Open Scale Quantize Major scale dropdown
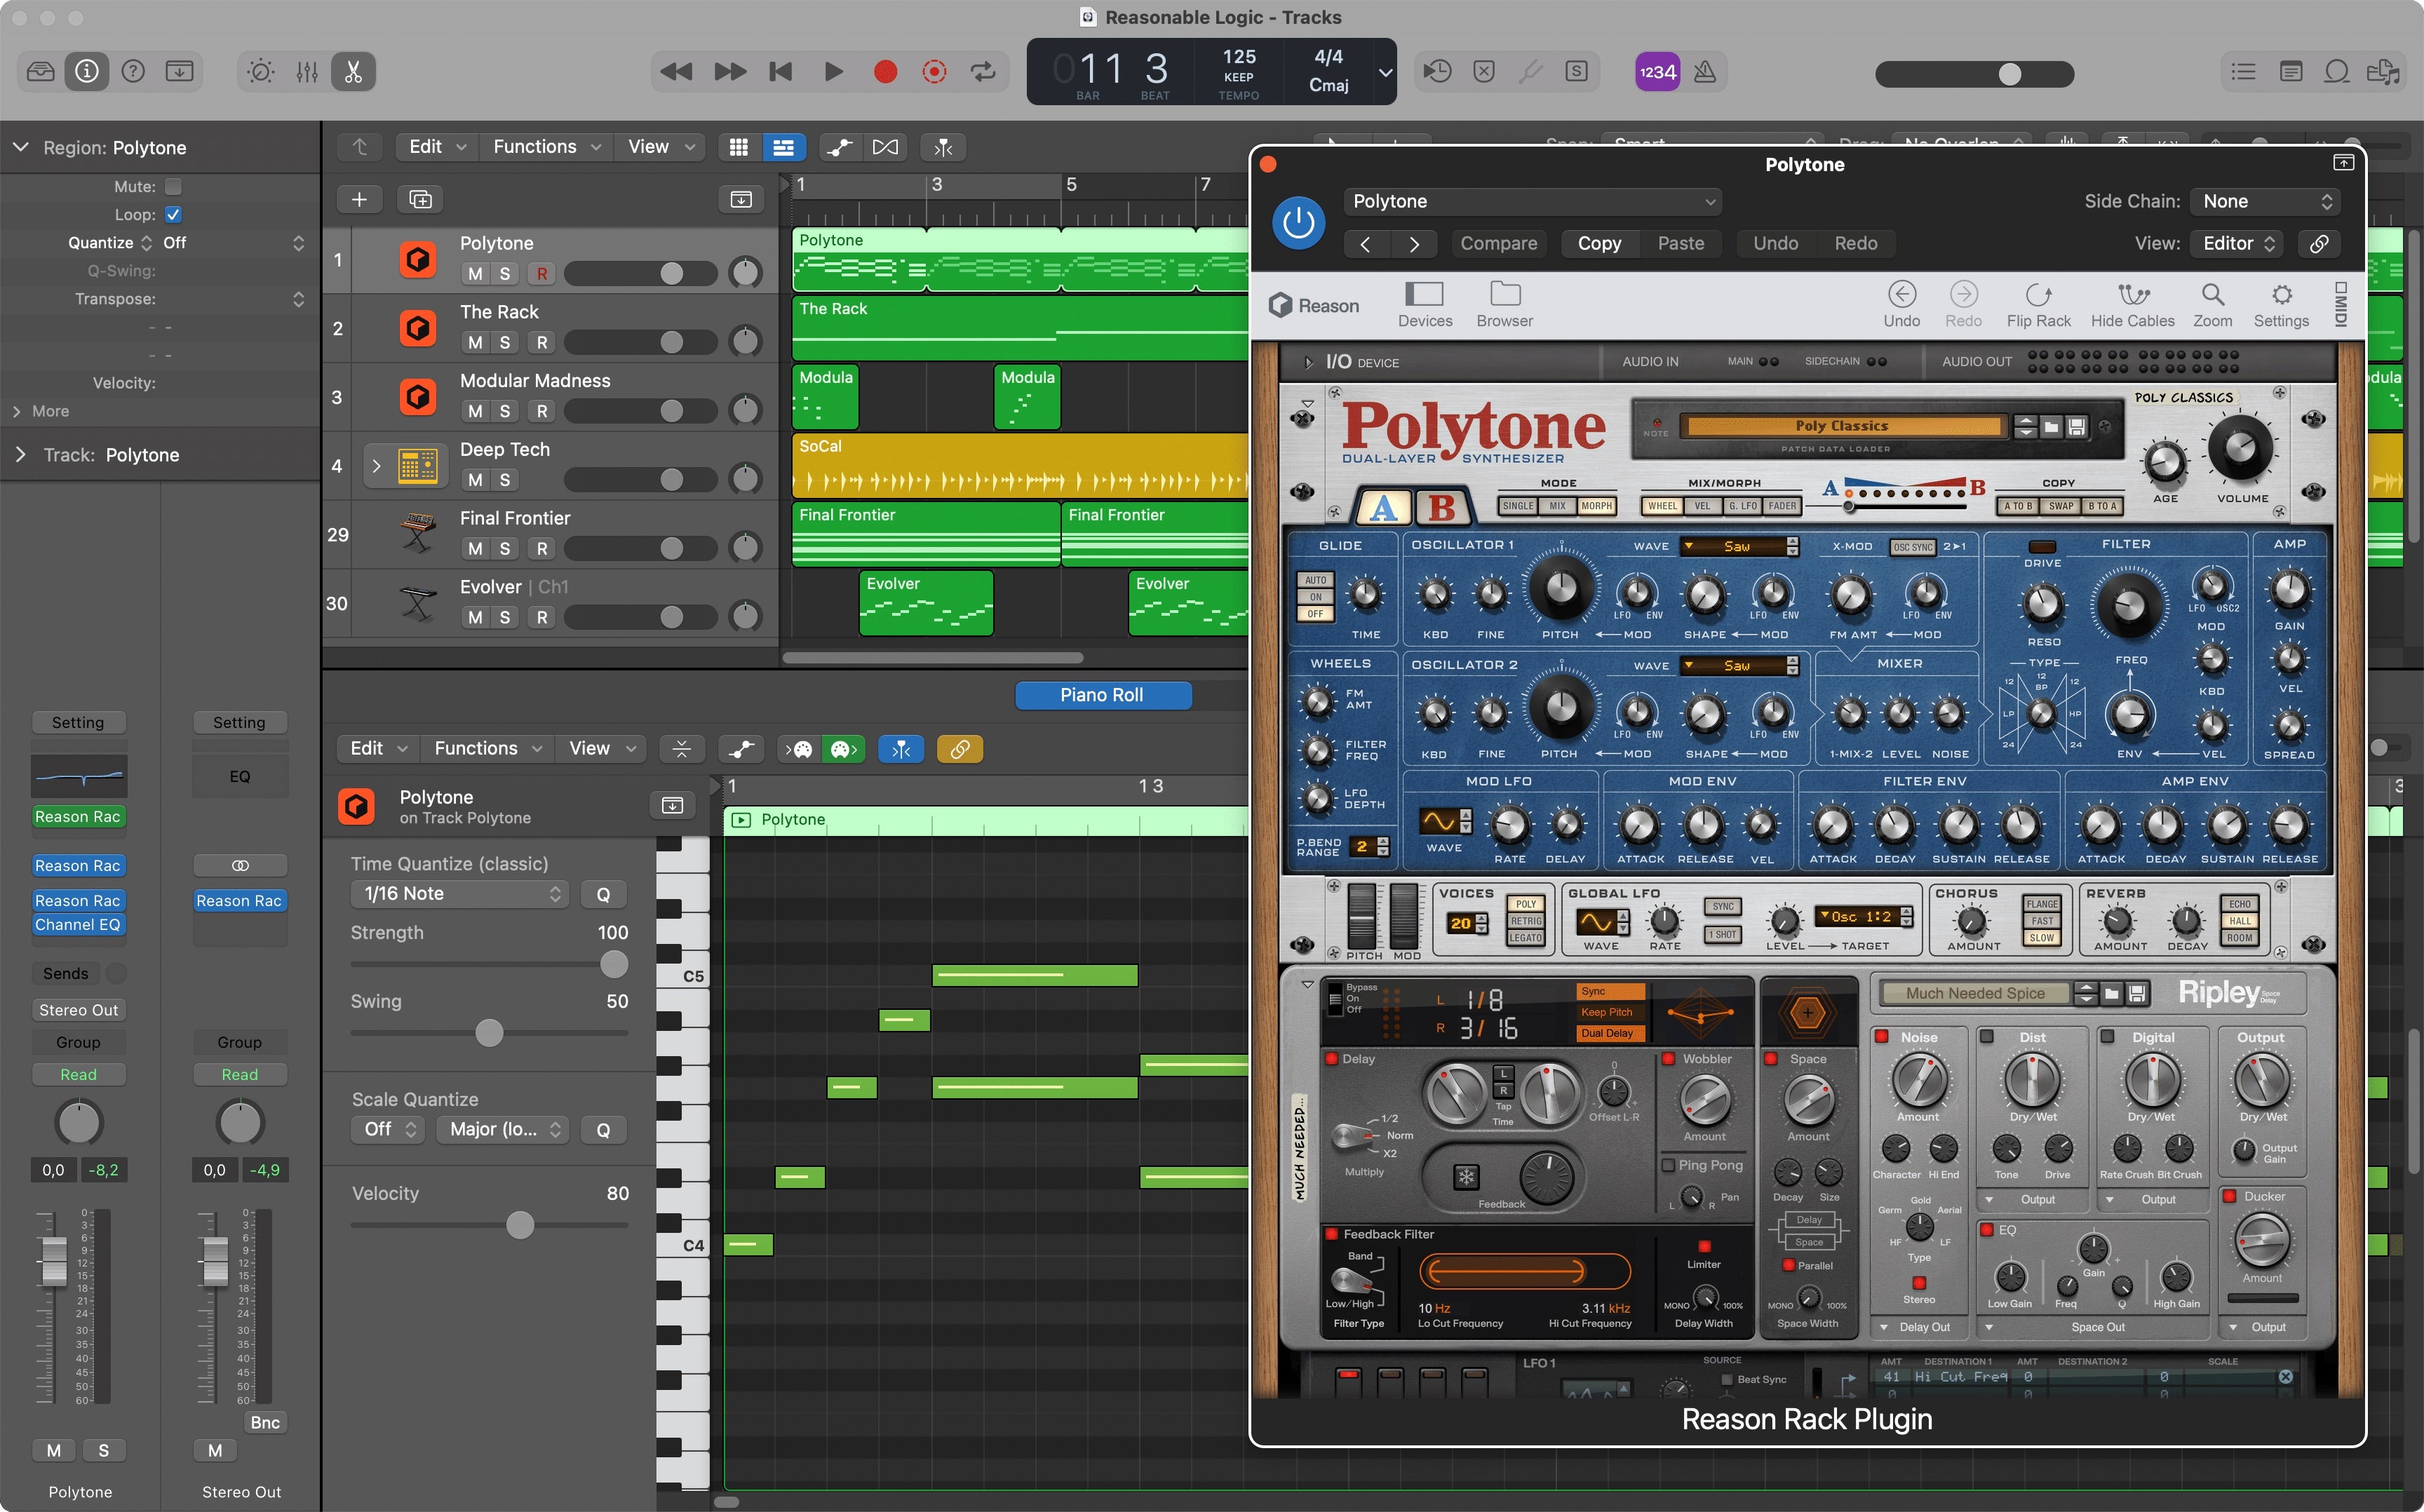 click(502, 1129)
